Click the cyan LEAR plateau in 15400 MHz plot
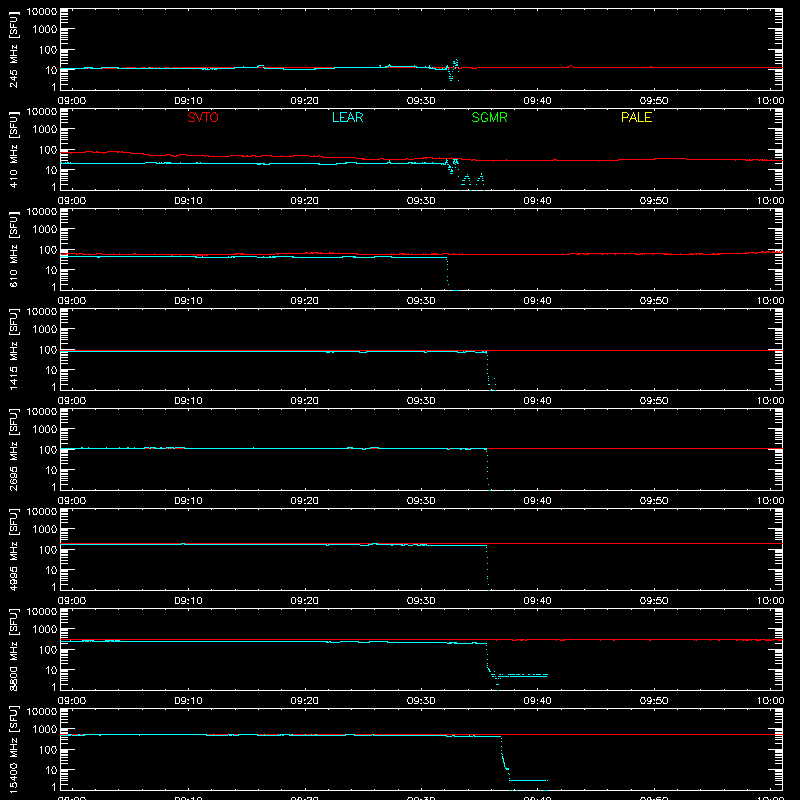The image size is (800, 800). pos(529,780)
